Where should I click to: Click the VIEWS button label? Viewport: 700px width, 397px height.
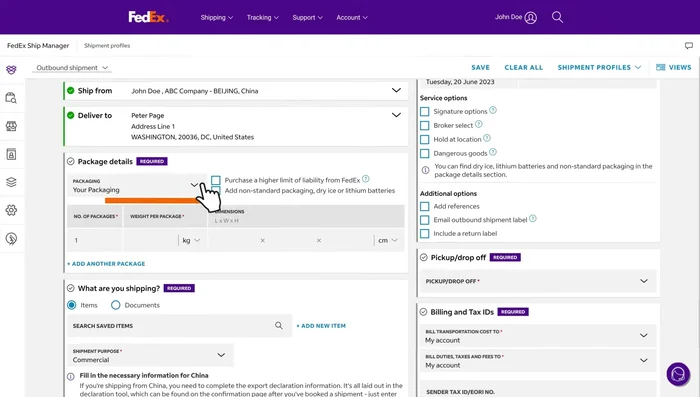pos(680,67)
